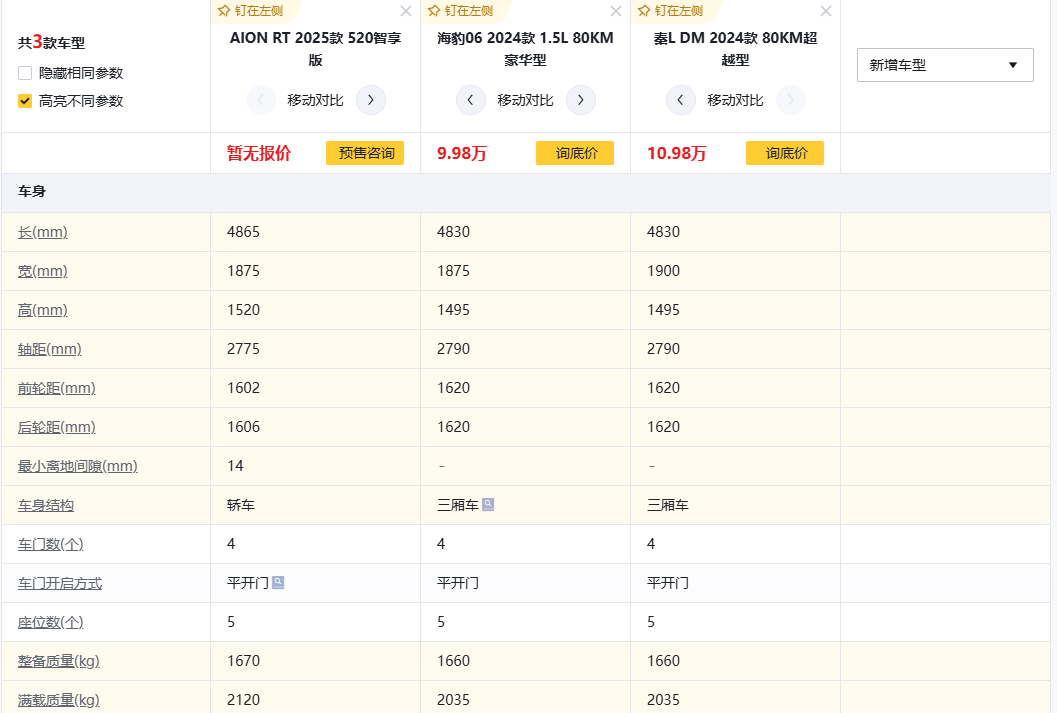Screen dimensions: 1057x713
Task: Click info icon beside 平开门
Action: 278,582
